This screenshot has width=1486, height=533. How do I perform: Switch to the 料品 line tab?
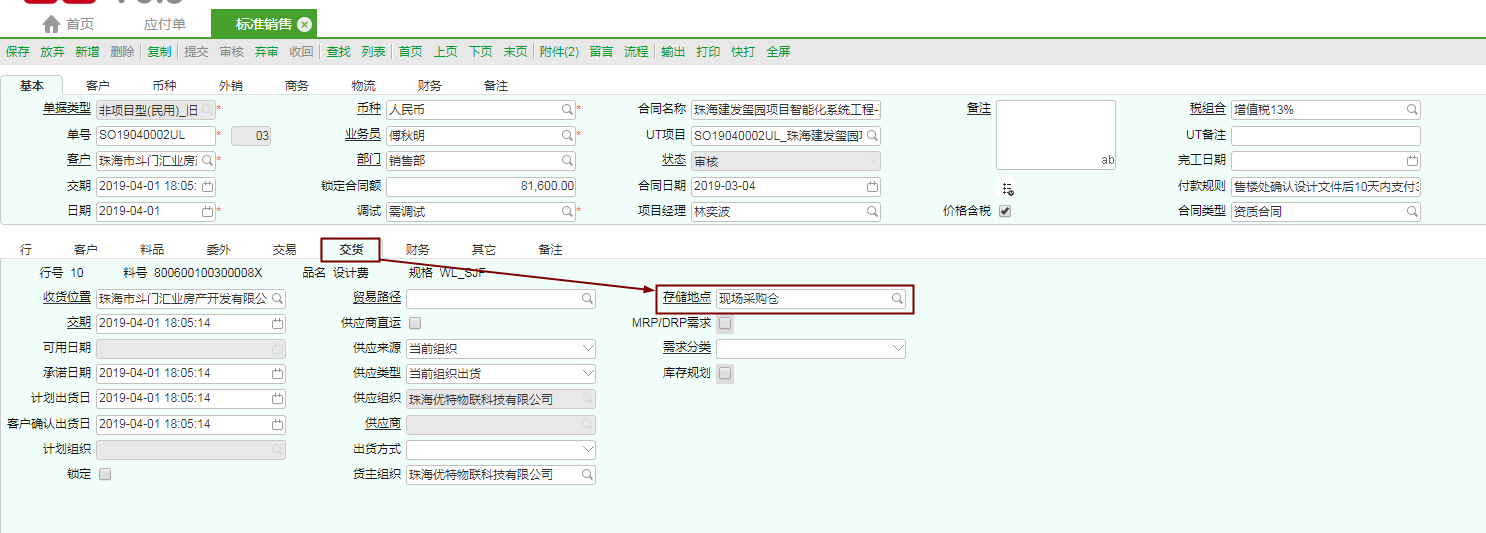pyautogui.click(x=152, y=250)
